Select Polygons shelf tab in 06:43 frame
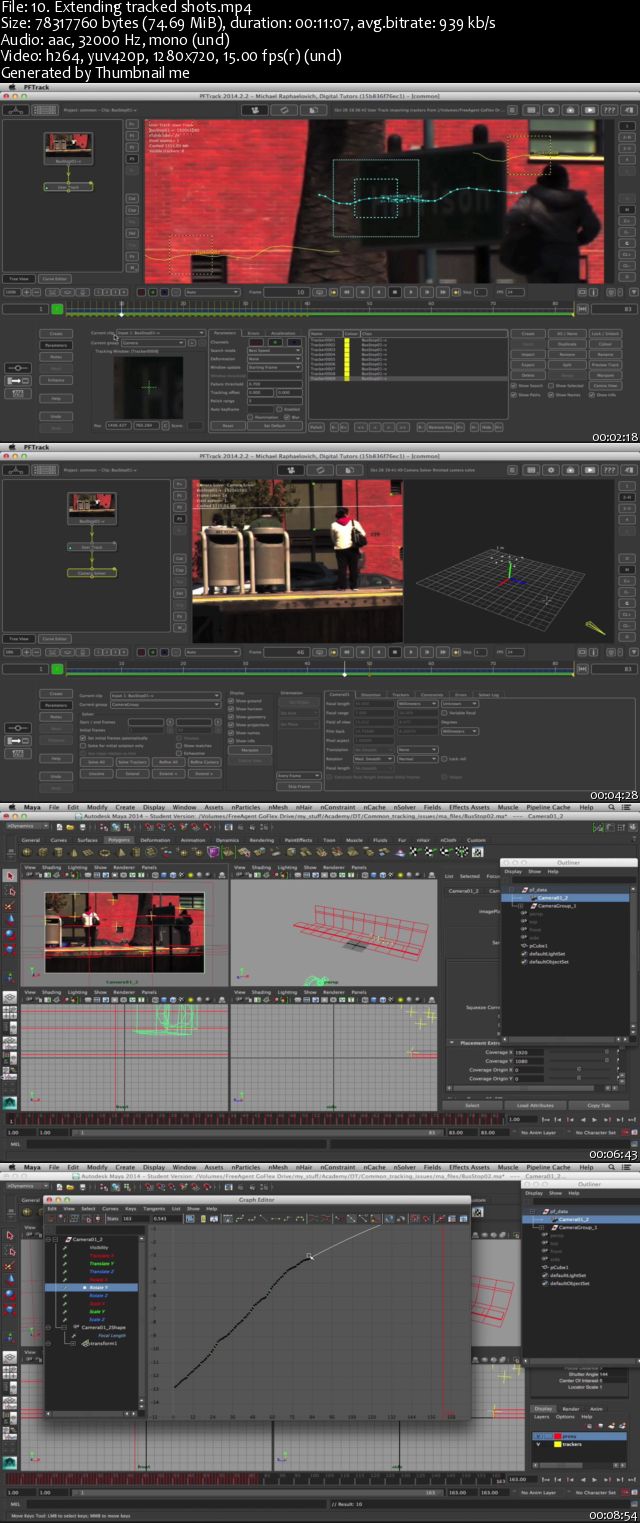This screenshot has width=640, height=1523. [x=119, y=840]
